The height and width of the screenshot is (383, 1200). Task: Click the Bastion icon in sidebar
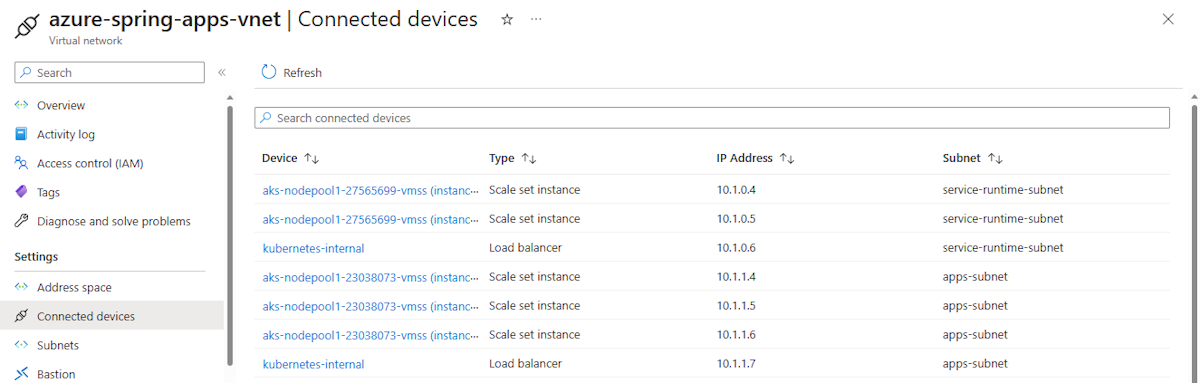(21, 374)
